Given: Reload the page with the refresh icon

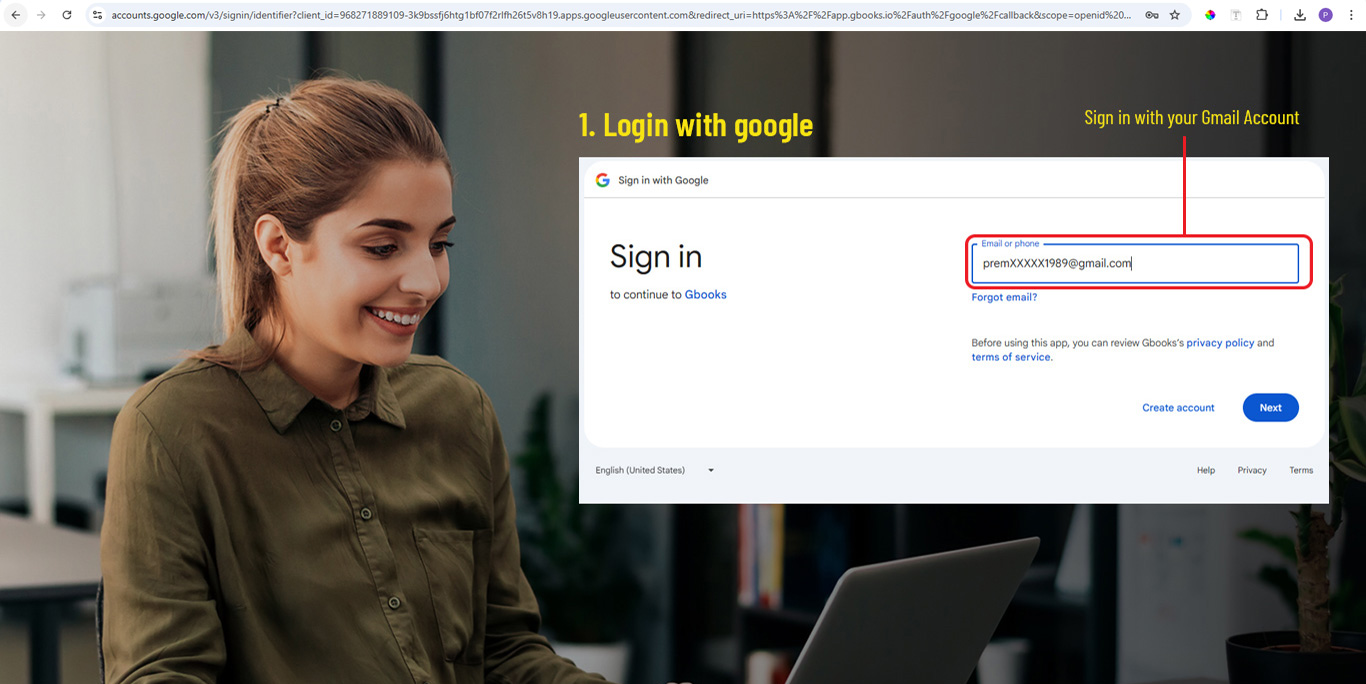Looking at the screenshot, I should (67, 15).
